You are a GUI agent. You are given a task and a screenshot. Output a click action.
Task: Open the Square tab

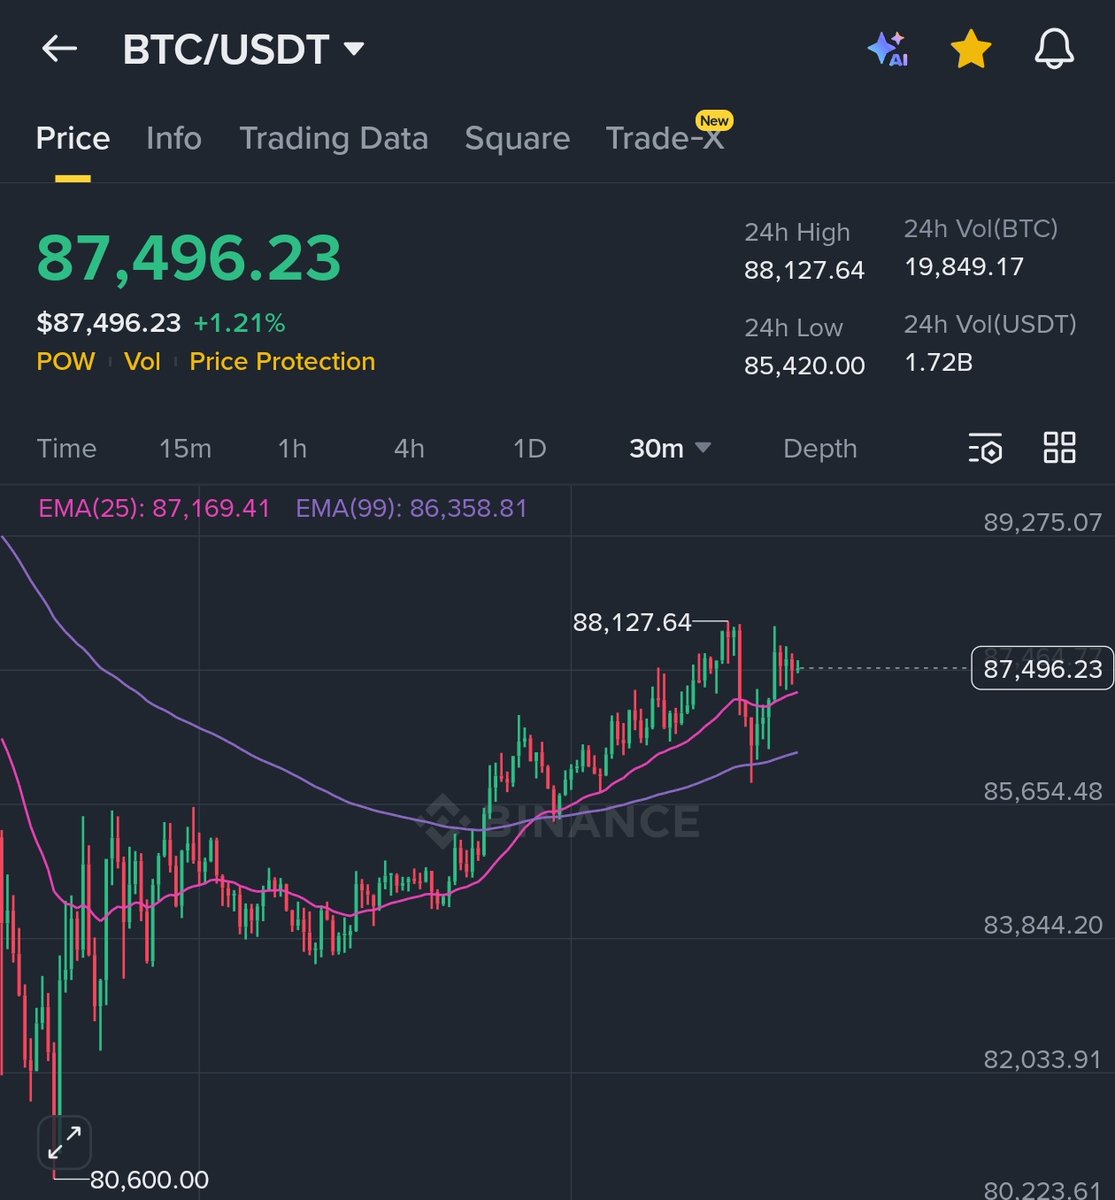point(517,138)
